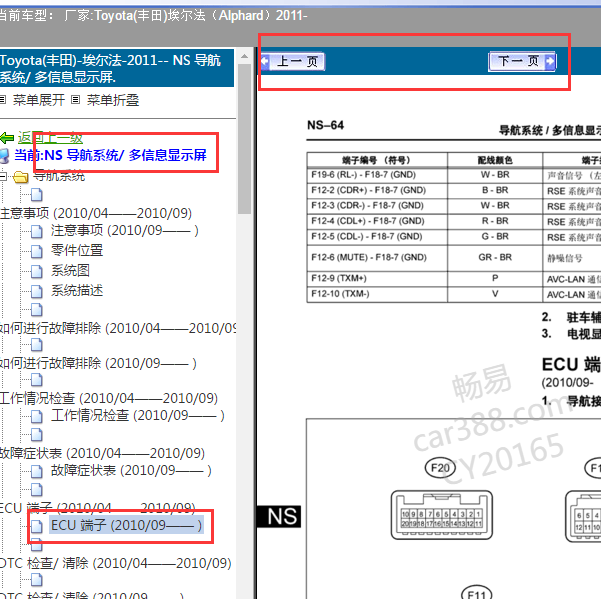Click table cell F12-9 (TXM+)

point(377,279)
